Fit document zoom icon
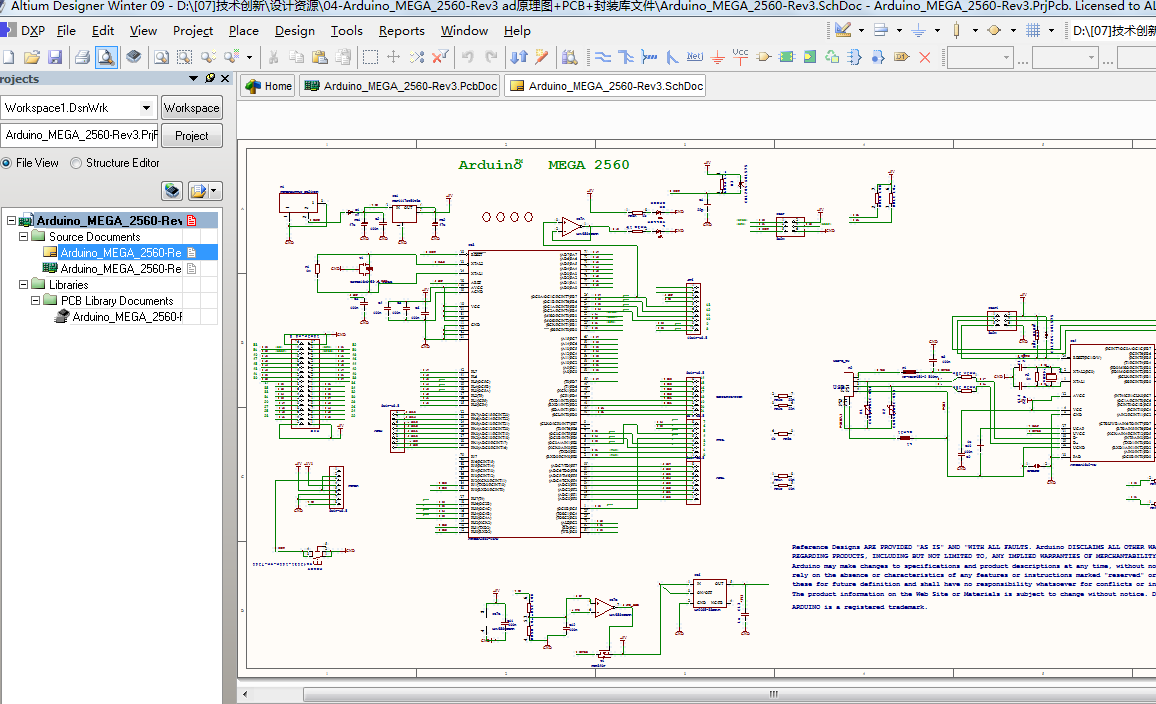 (161, 57)
